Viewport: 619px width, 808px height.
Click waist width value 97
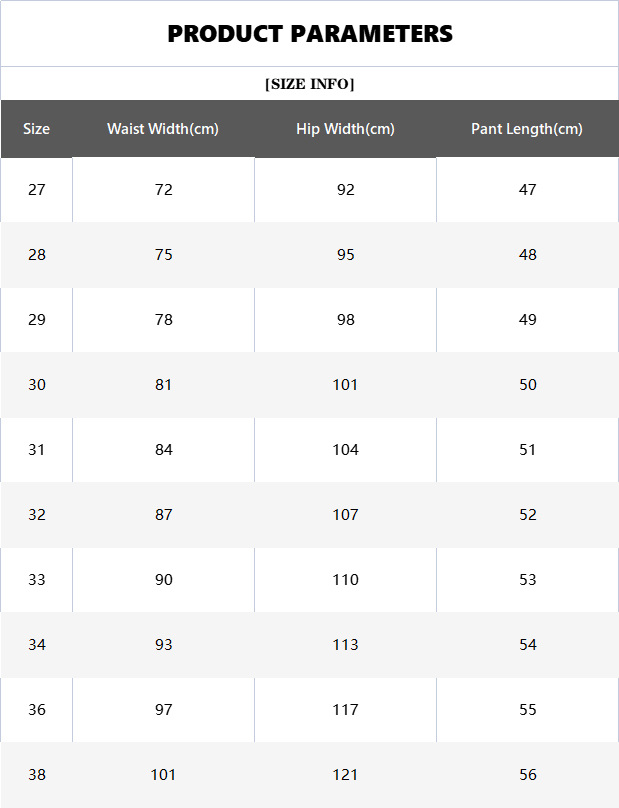tap(163, 710)
